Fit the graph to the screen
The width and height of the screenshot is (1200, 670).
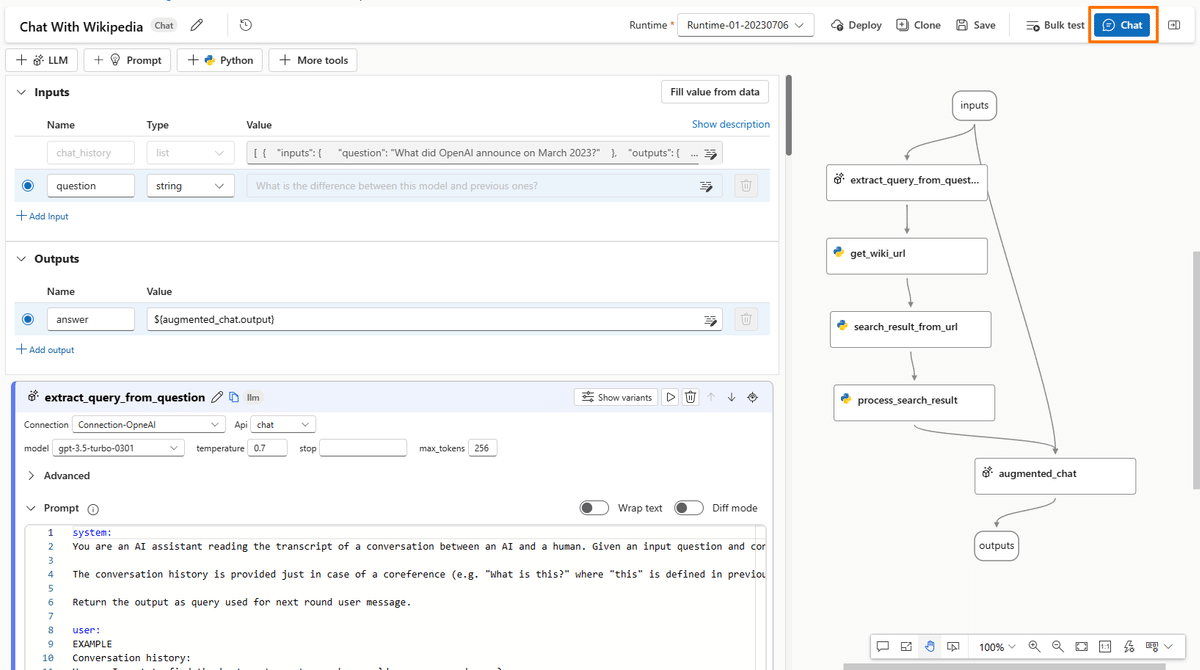point(1081,646)
